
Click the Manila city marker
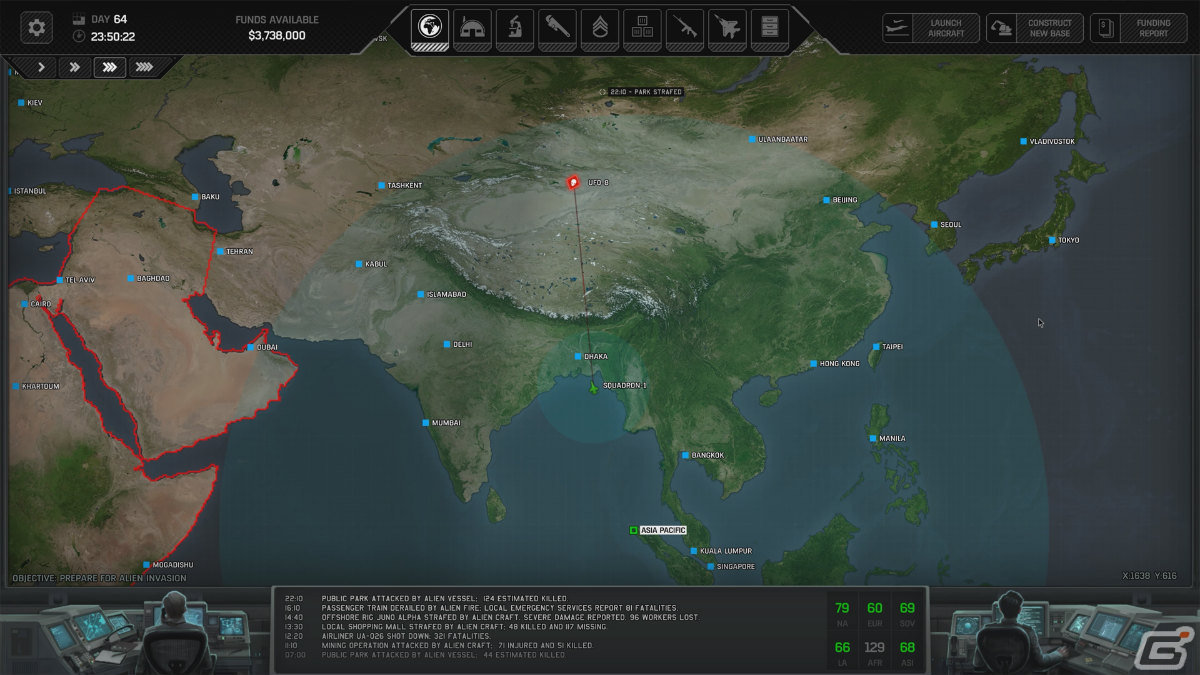pos(874,438)
